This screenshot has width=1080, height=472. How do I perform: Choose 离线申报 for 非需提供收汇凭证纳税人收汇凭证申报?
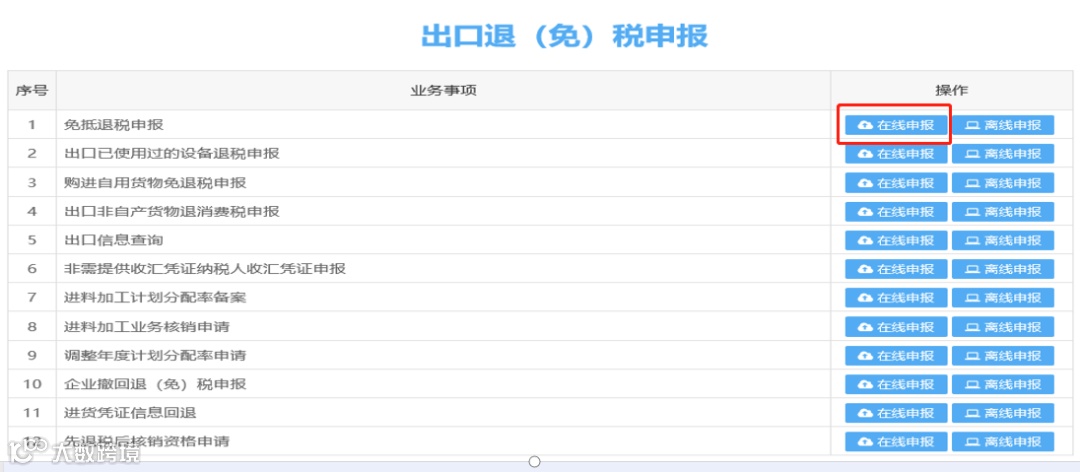tap(1003, 269)
